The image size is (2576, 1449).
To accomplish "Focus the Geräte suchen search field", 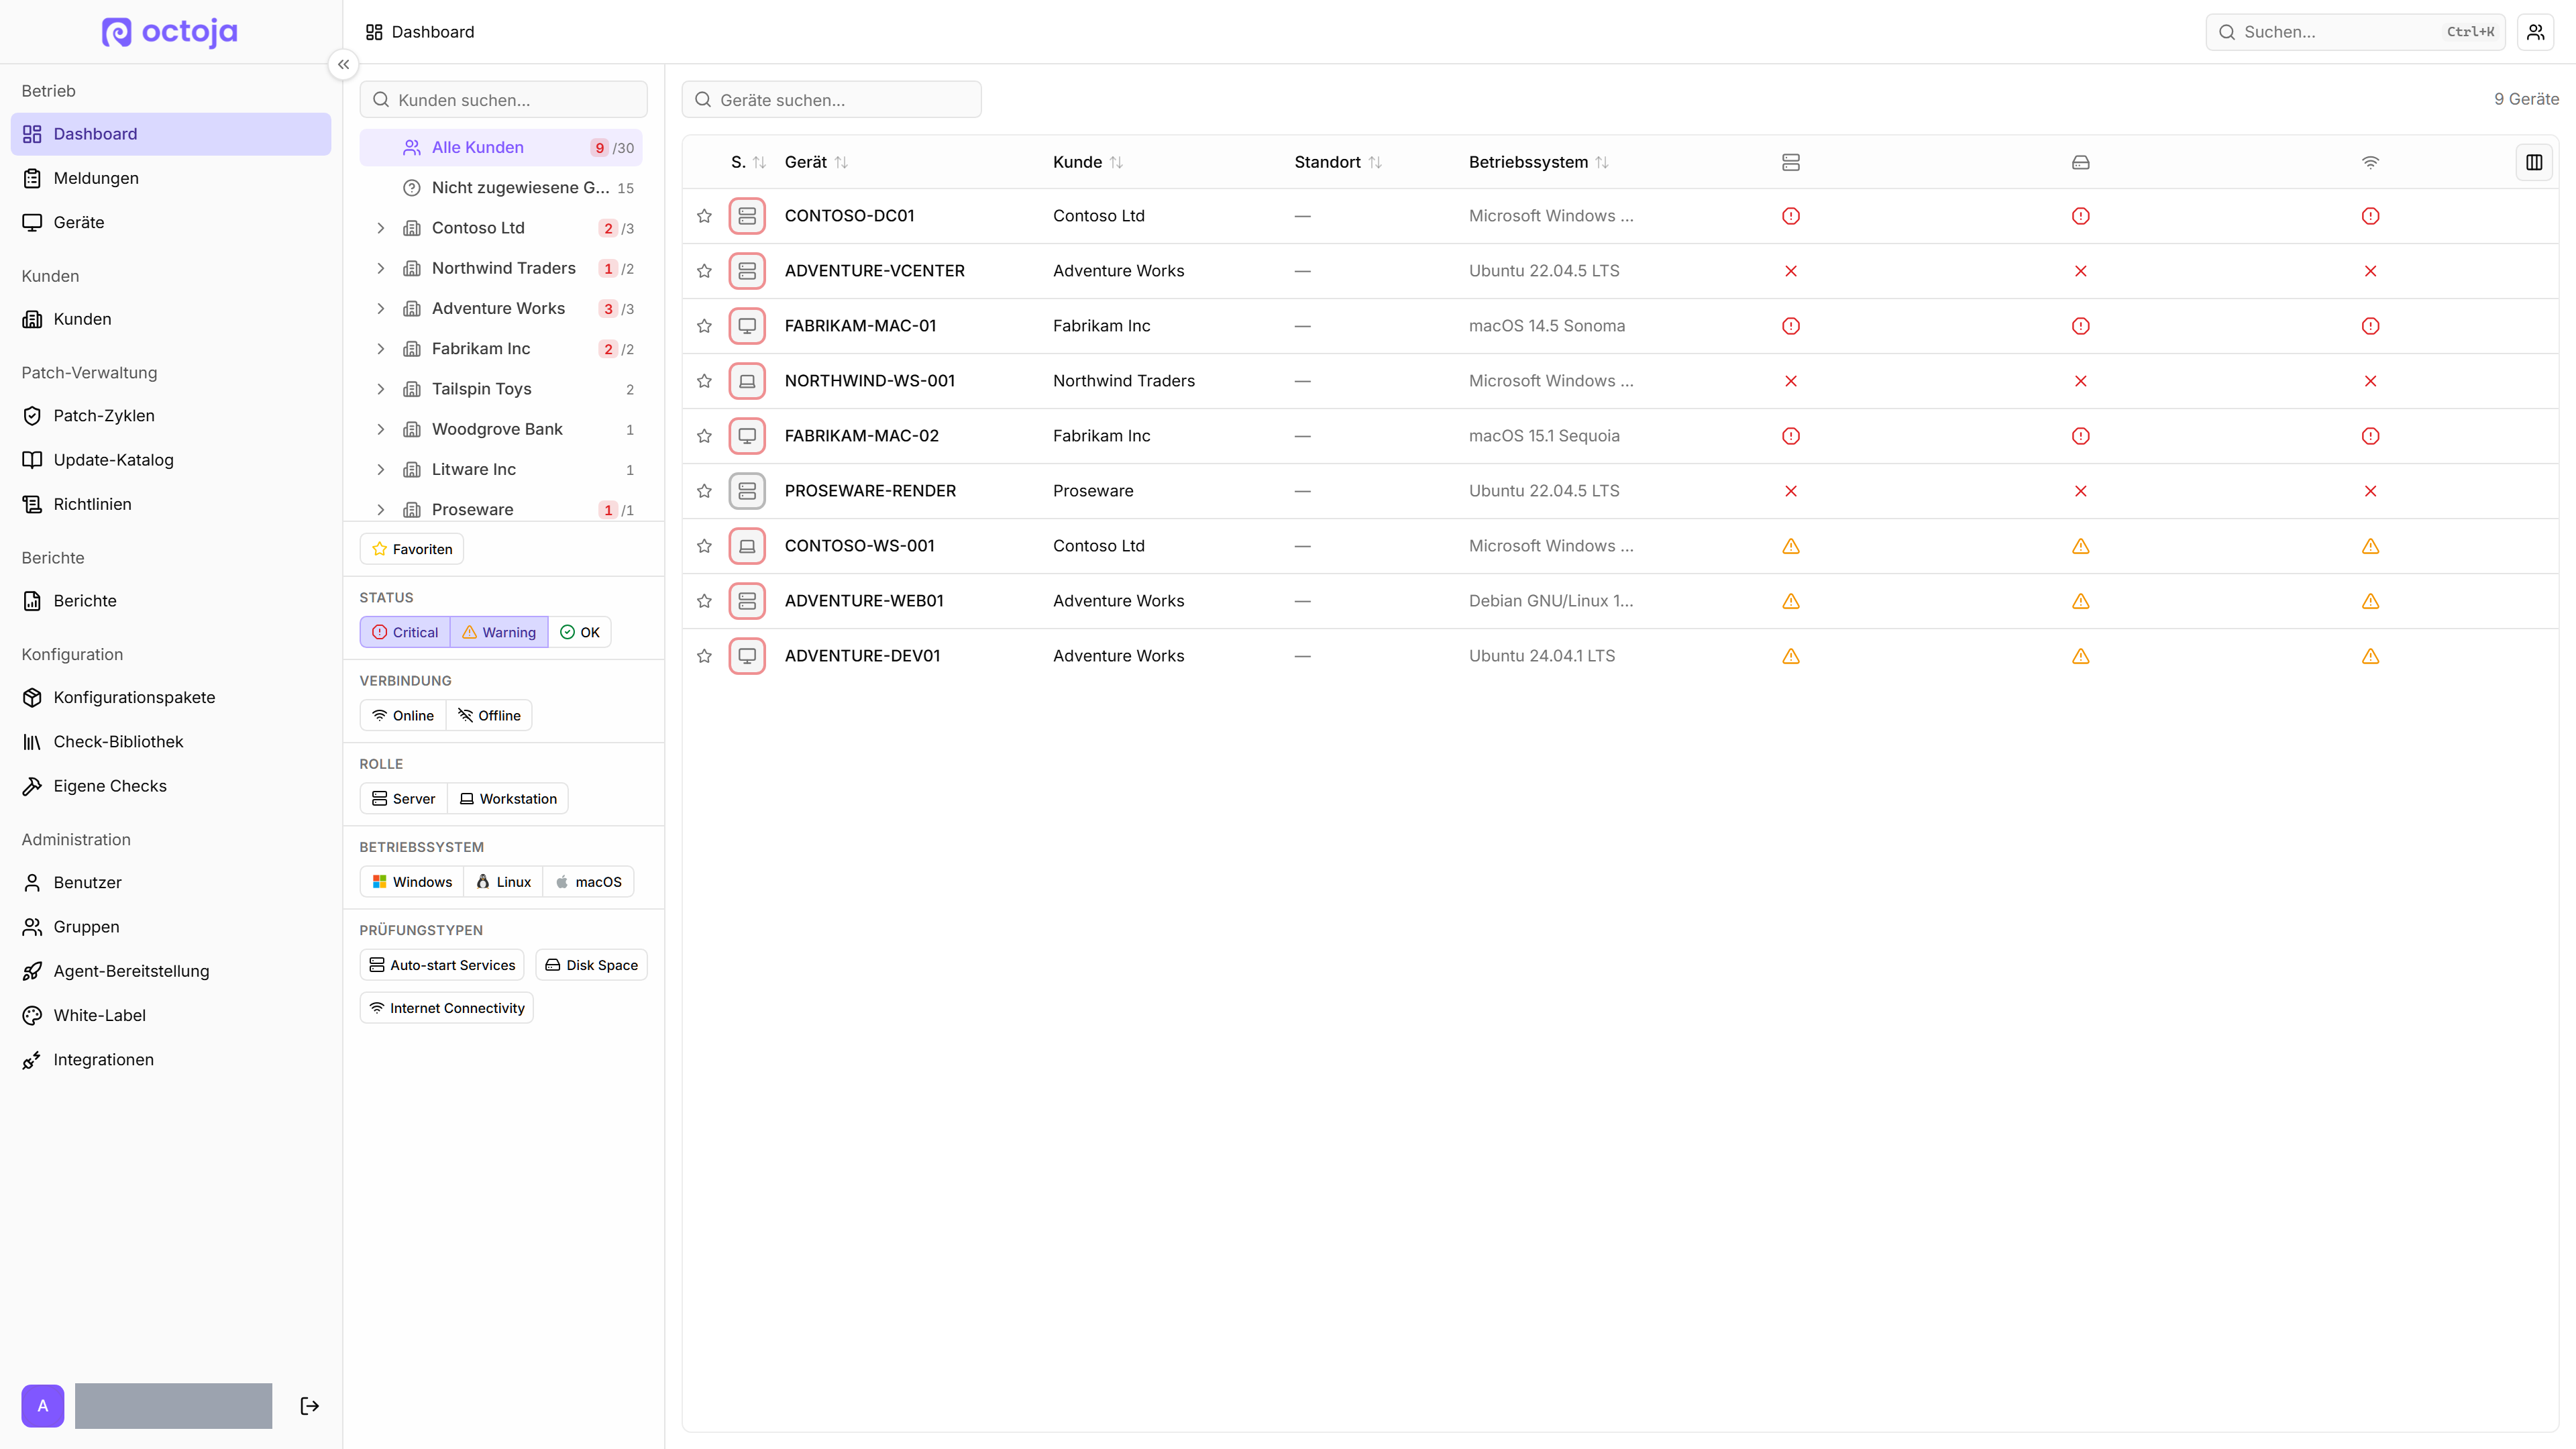I will click(x=832, y=100).
